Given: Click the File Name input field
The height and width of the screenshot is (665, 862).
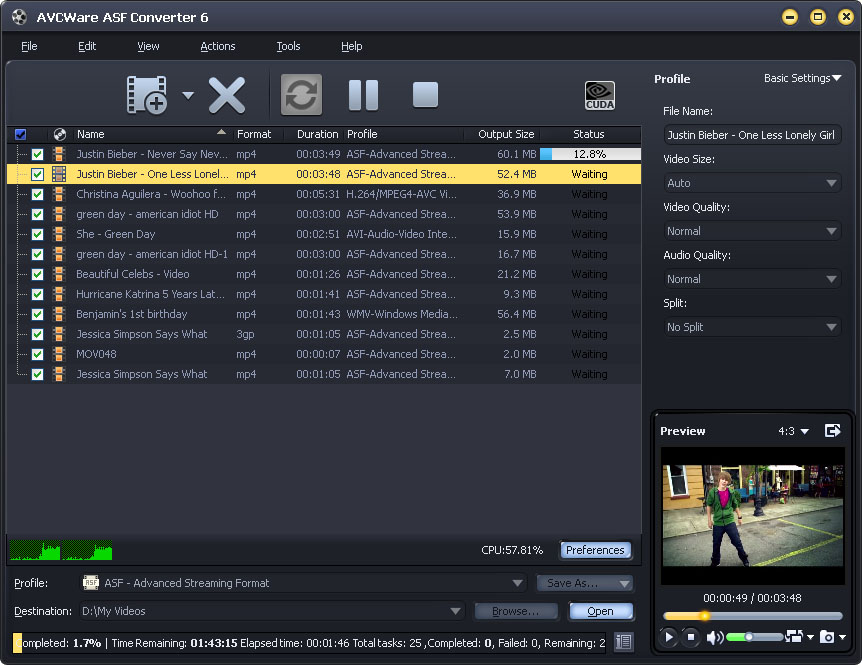Looking at the screenshot, I should [x=752, y=134].
